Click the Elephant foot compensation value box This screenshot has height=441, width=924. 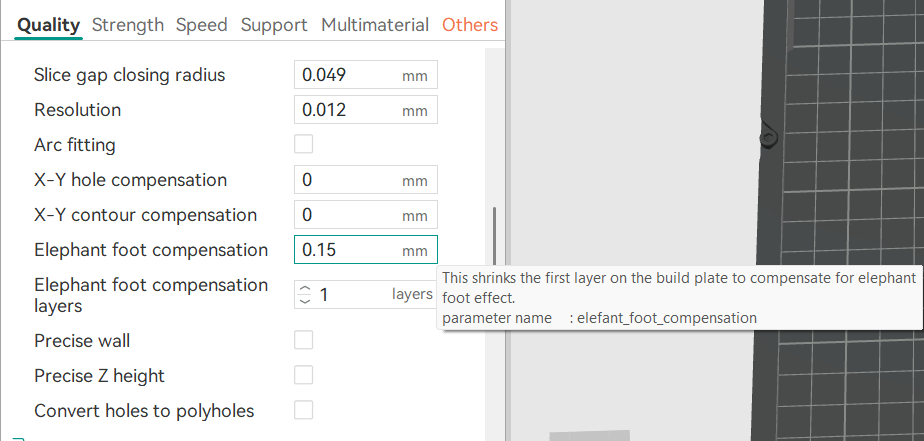348,250
